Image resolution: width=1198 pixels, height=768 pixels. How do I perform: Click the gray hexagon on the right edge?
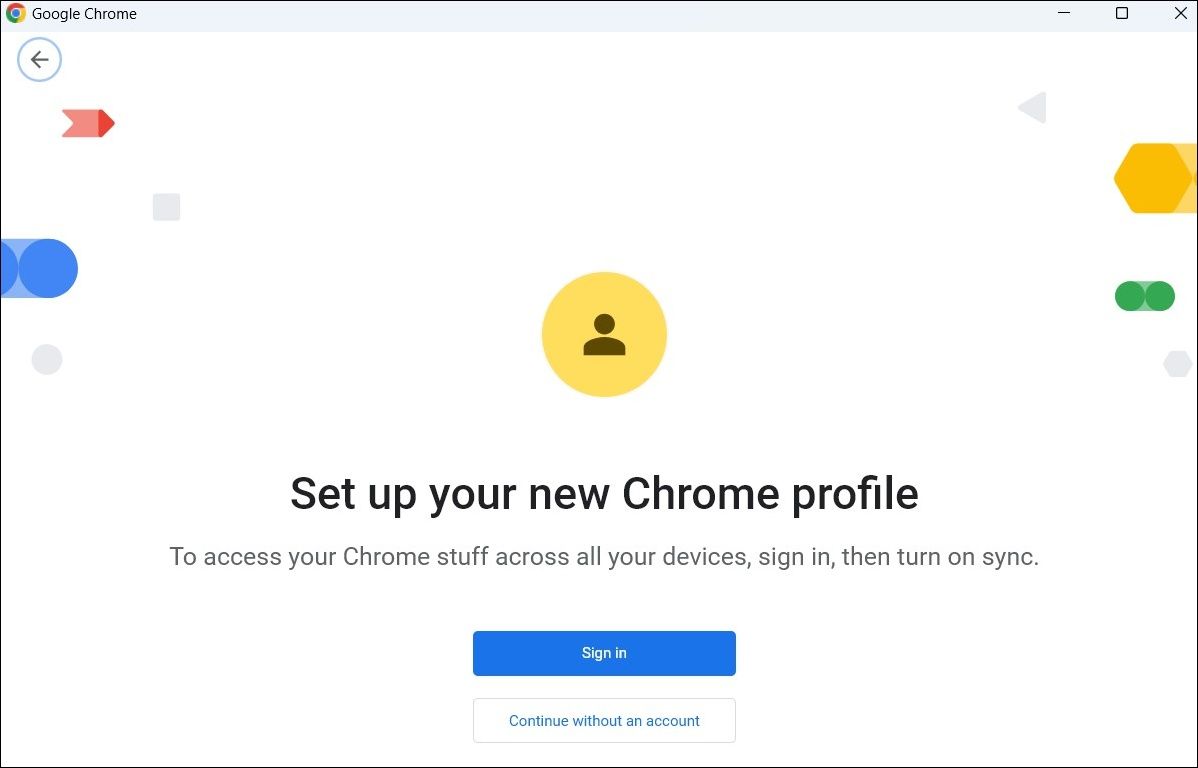(x=1177, y=363)
